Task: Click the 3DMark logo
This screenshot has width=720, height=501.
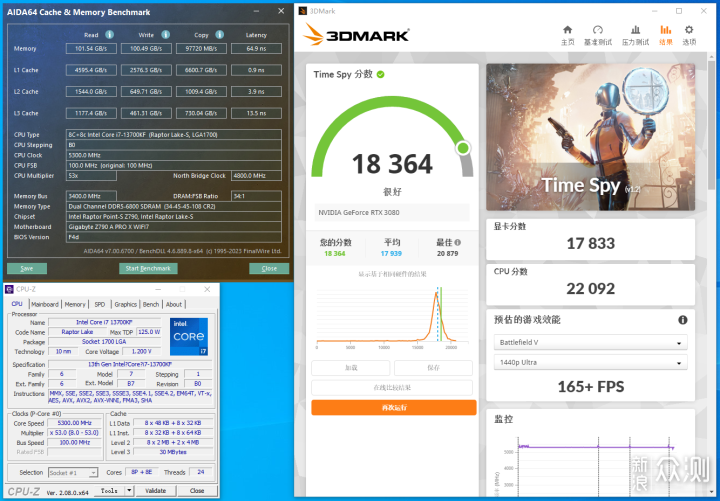Action: click(356, 34)
